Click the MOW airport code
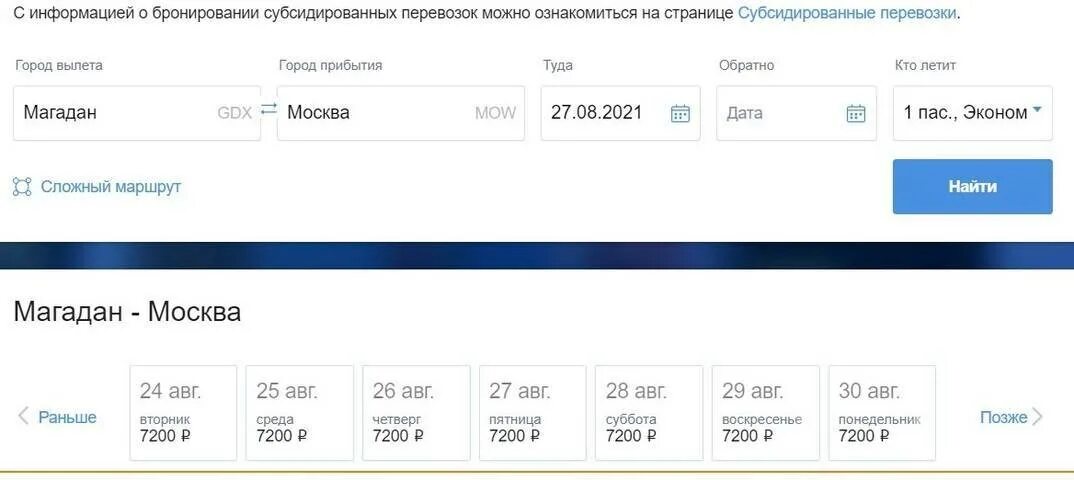This screenshot has width=1074, height=480. (495, 113)
